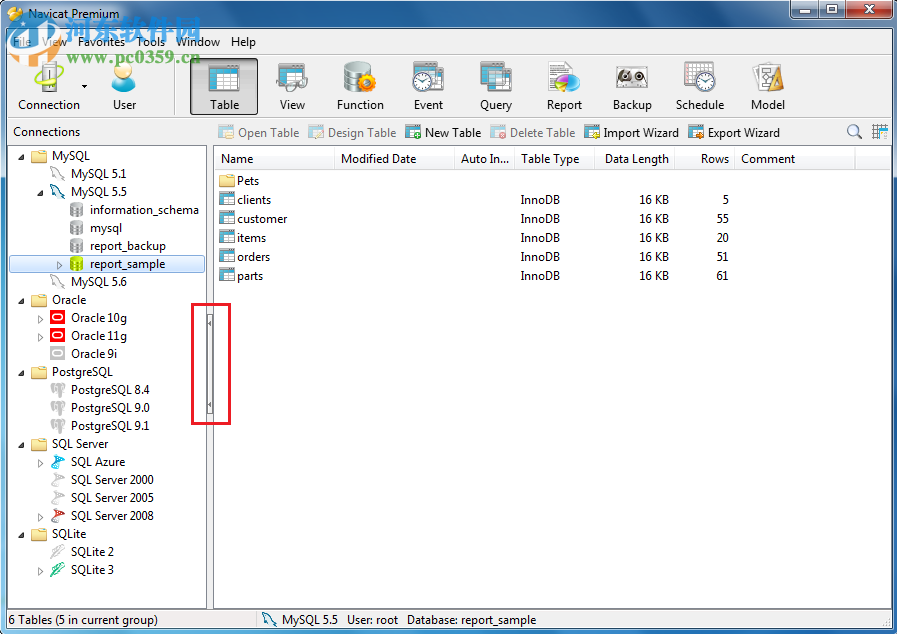Viewport: 897px width, 634px height.
Task: Select the orders table
Action: coord(245,256)
